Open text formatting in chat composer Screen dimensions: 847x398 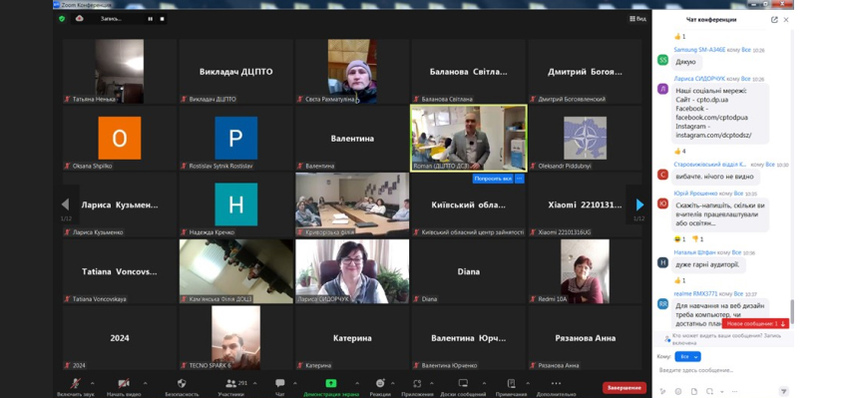point(663,391)
